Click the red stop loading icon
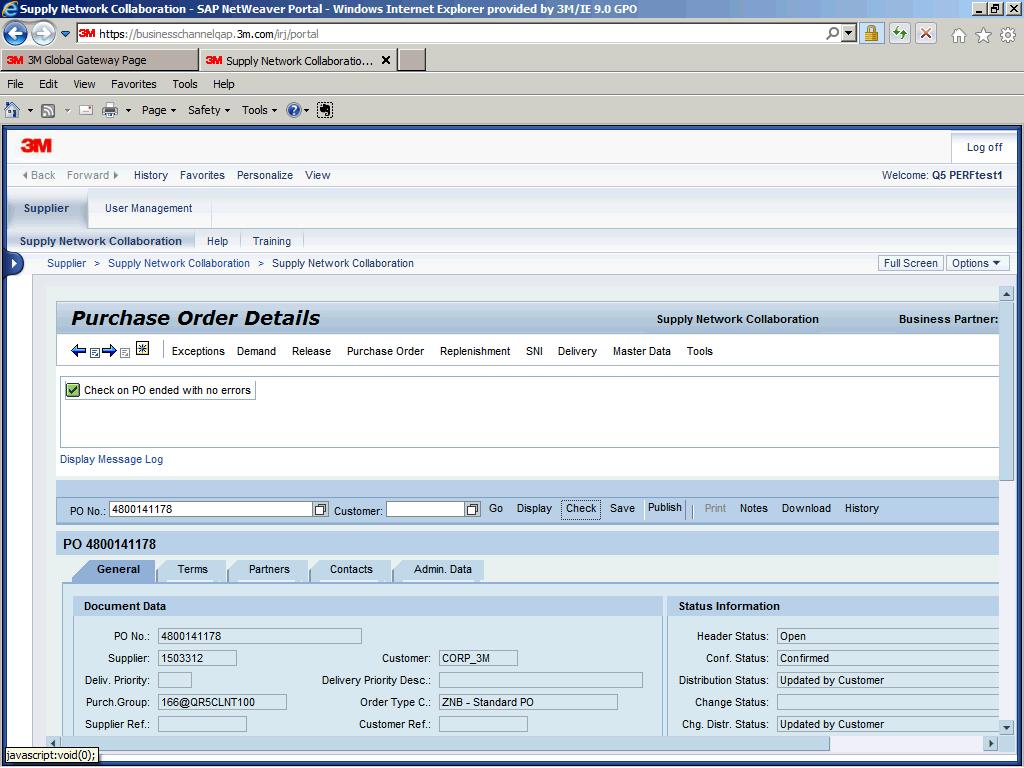This screenshot has height=768, width=1024. 926,33
